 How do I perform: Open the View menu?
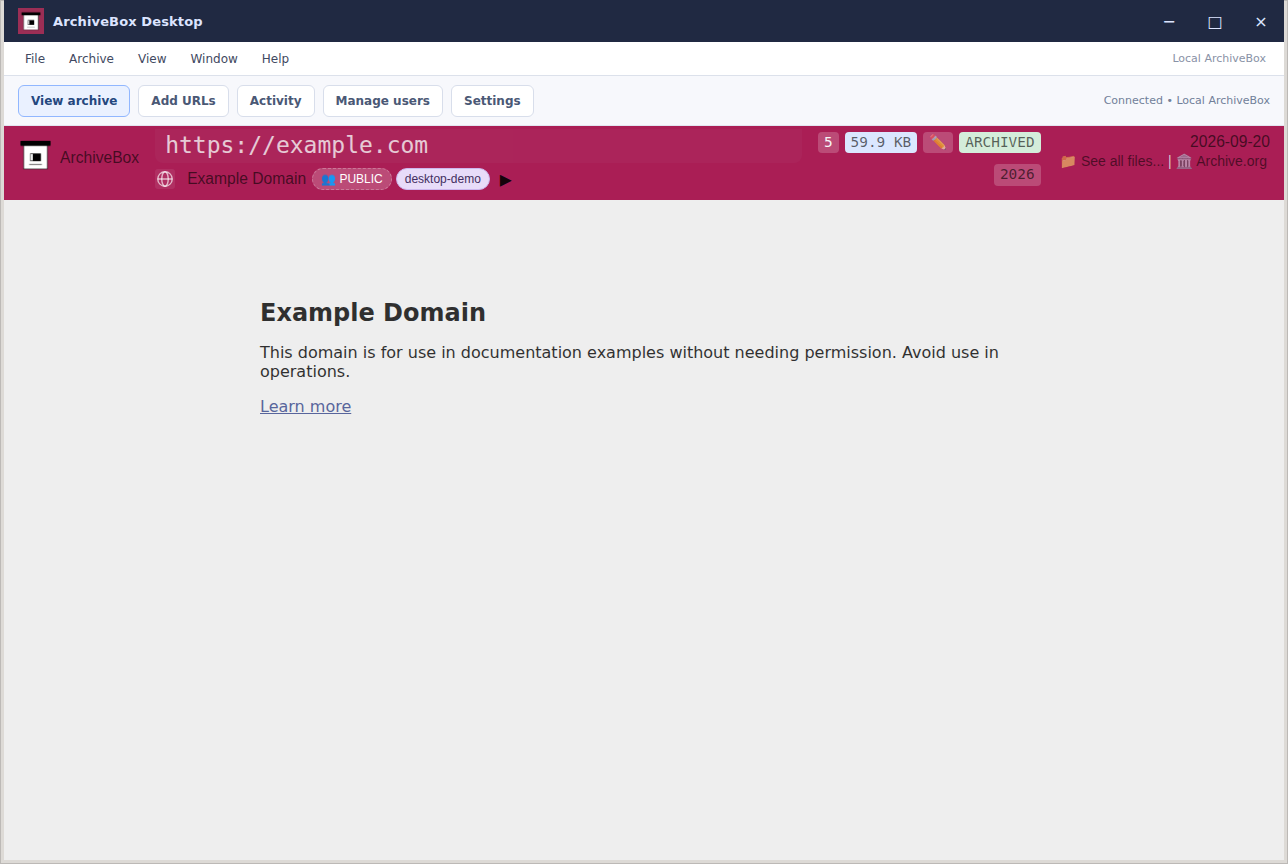click(x=152, y=59)
